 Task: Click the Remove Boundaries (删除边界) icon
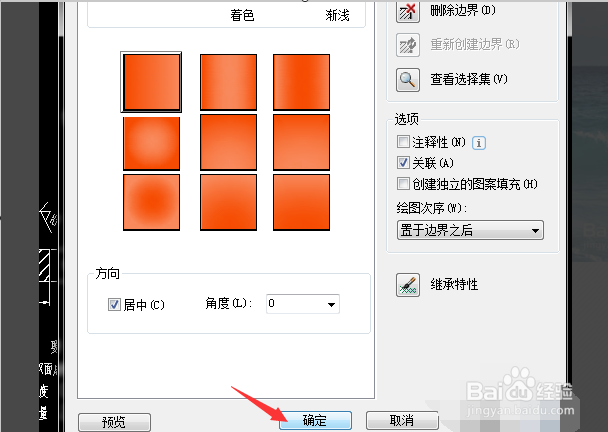tap(408, 12)
